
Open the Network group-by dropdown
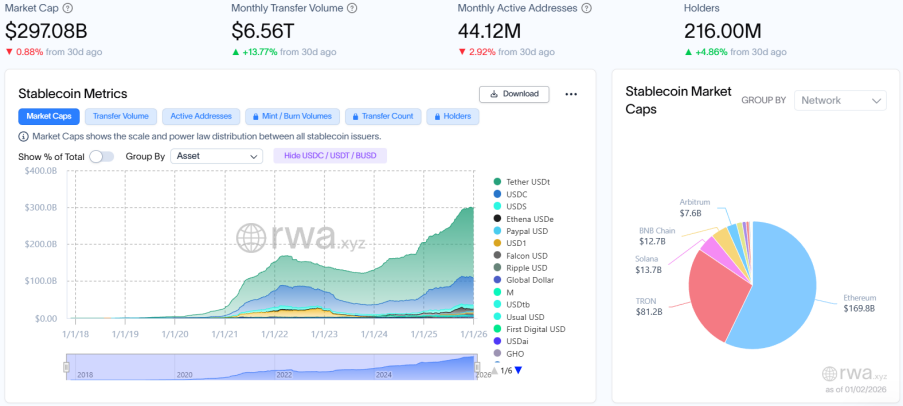coord(840,100)
